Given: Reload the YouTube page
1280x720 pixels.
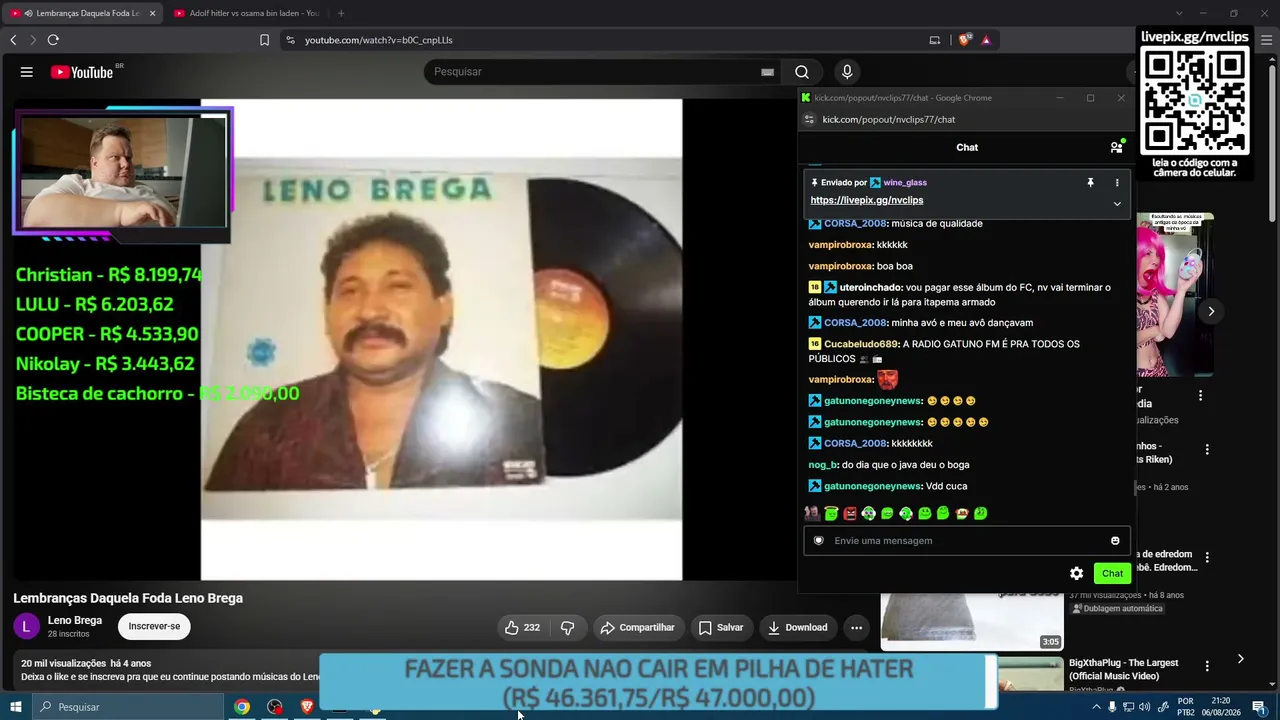Looking at the screenshot, I should pyautogui.click(x=53, y=40).
